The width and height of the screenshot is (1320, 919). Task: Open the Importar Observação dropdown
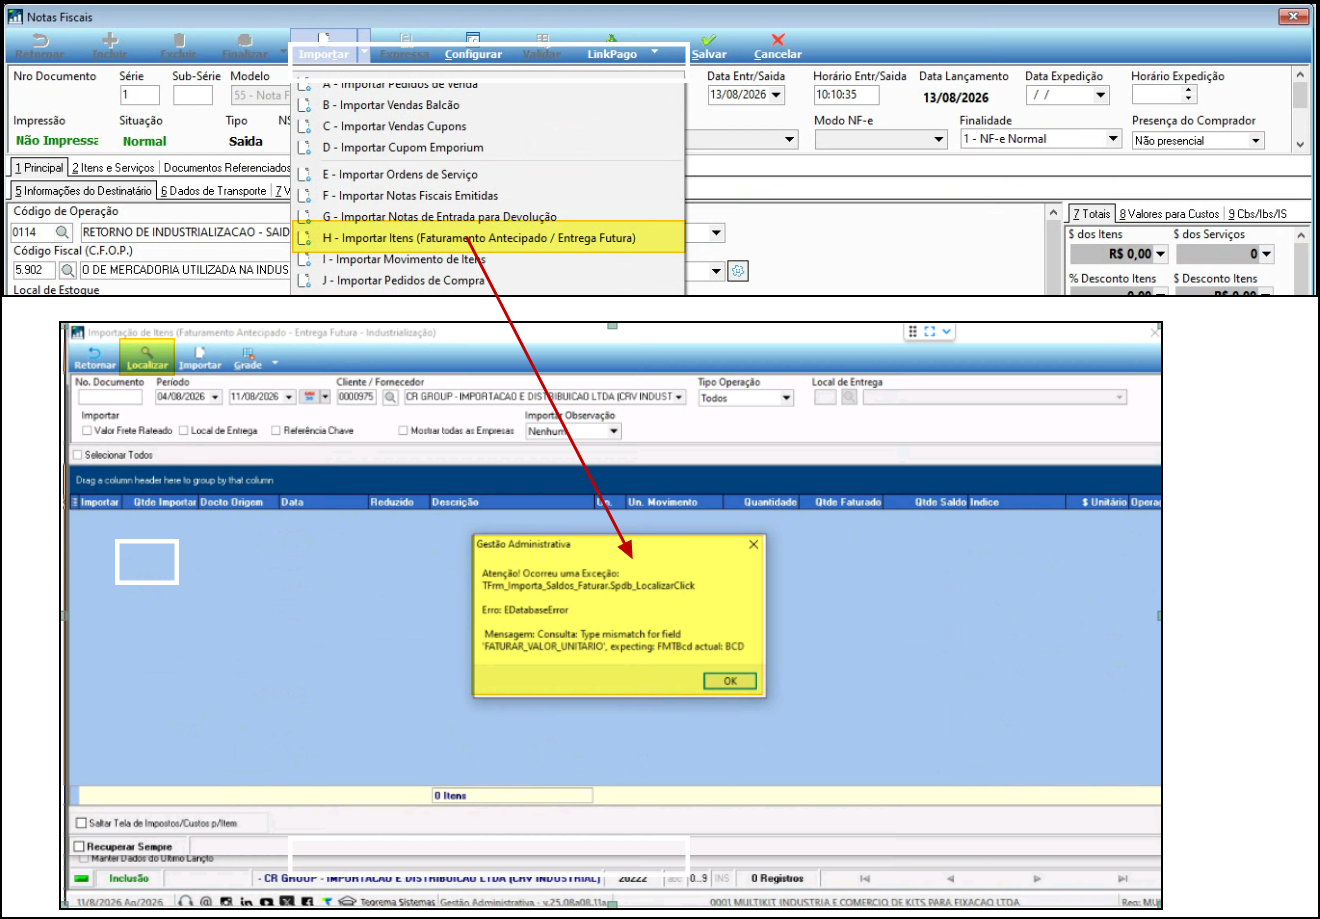[614, 431]
